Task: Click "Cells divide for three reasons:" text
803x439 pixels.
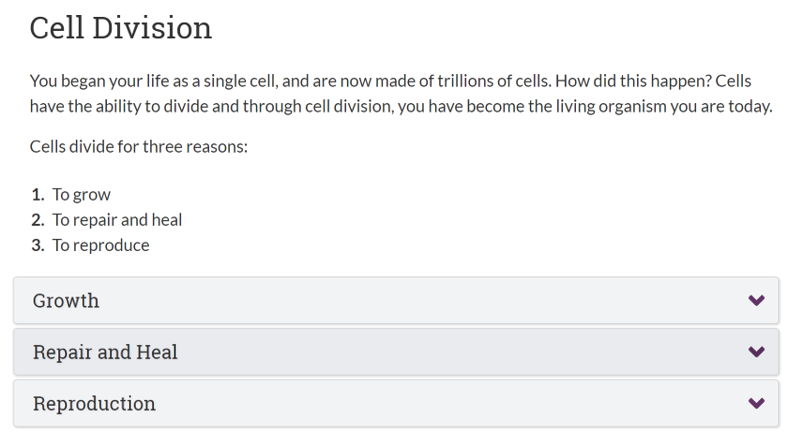Action: pyautogui.click(x=139, y=147)
